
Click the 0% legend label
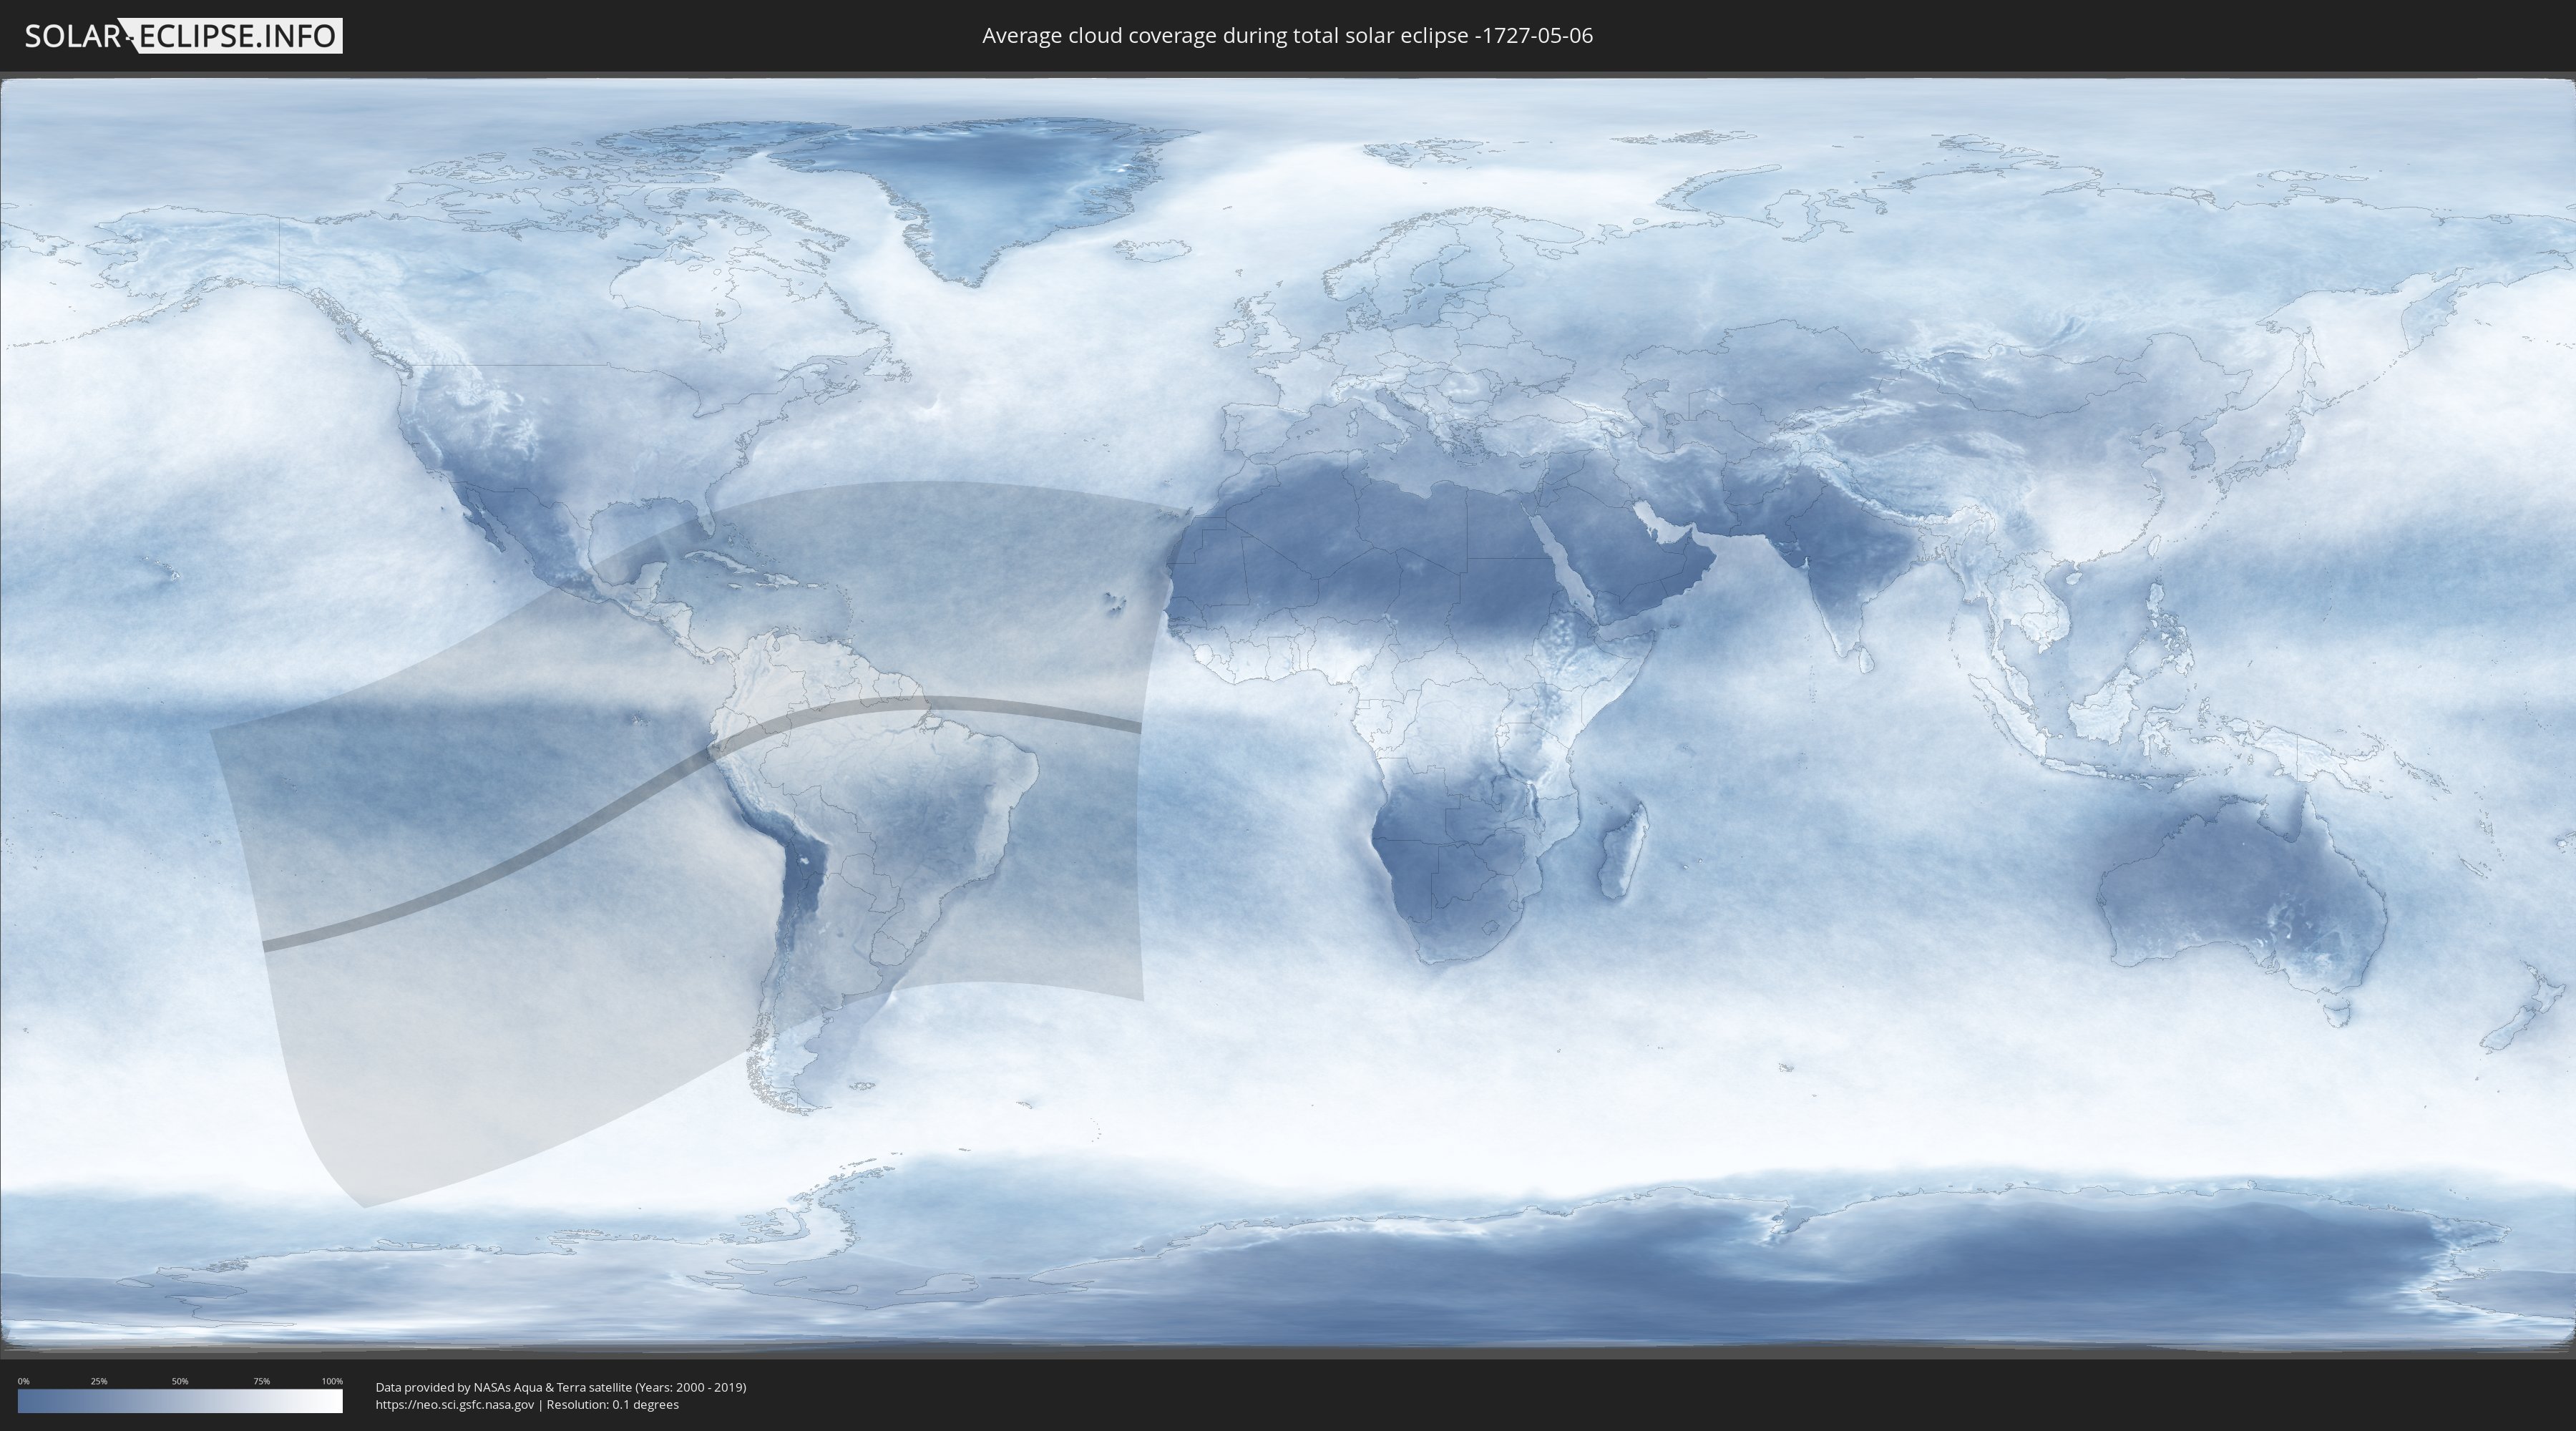[23, 1381]
